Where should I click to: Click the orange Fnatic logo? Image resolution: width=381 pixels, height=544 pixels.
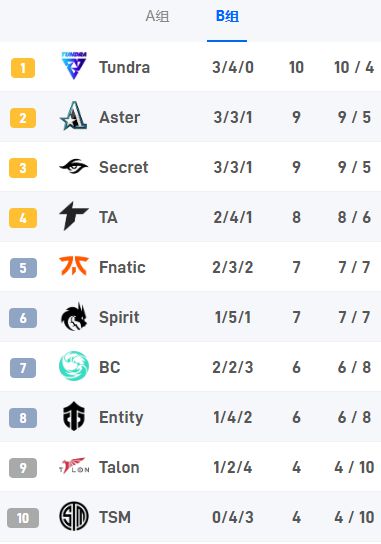74,266
